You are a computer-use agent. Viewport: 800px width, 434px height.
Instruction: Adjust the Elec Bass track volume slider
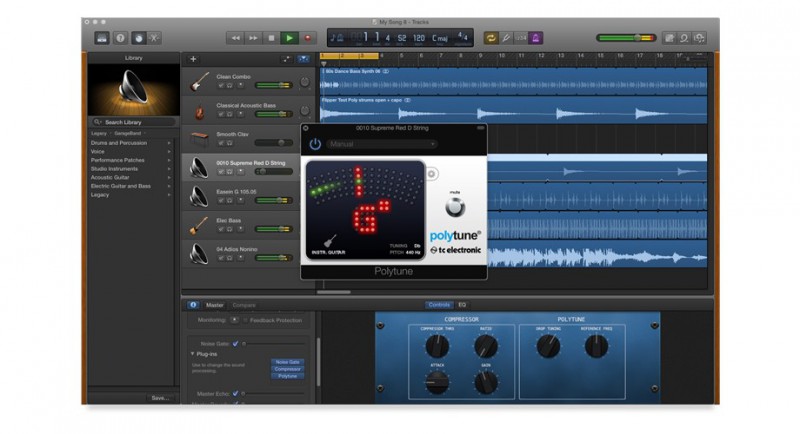(274, 229)
